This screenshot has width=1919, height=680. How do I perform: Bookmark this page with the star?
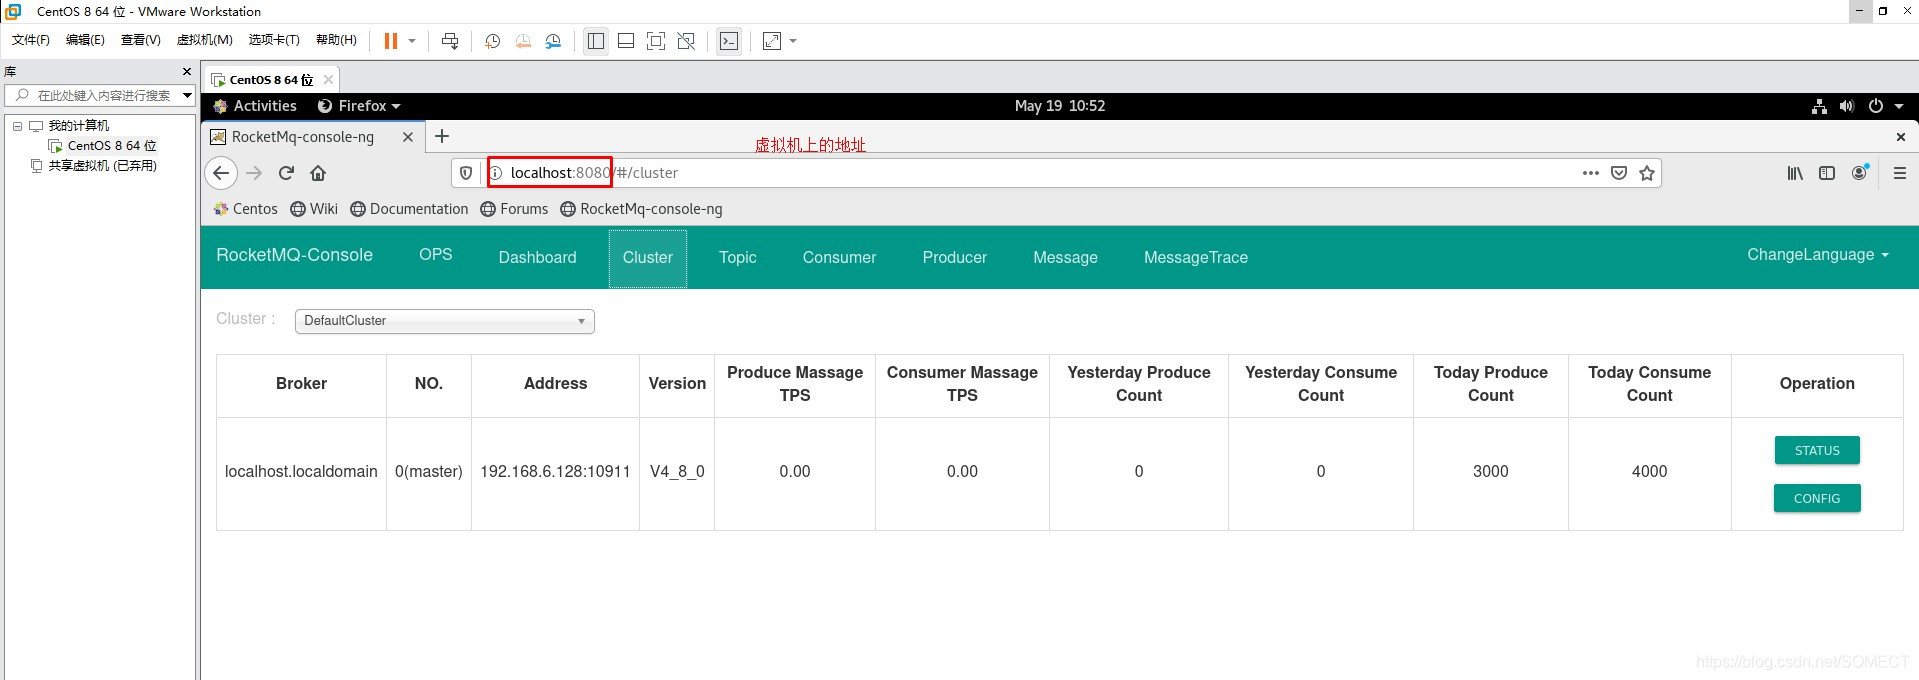pos(1647,173)
